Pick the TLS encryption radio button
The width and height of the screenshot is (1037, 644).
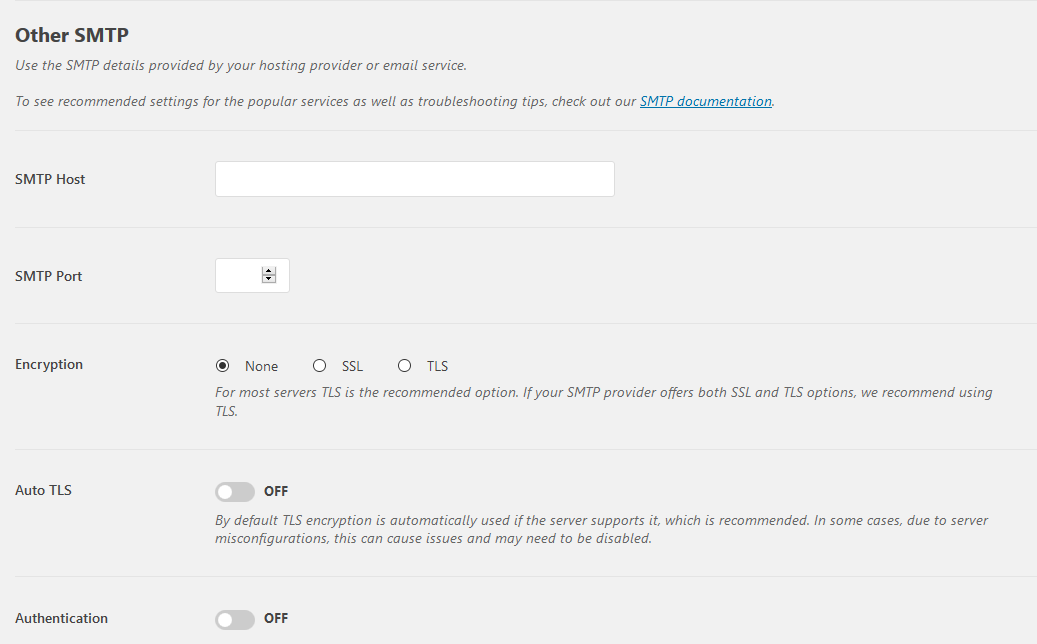tap(405, 366)
